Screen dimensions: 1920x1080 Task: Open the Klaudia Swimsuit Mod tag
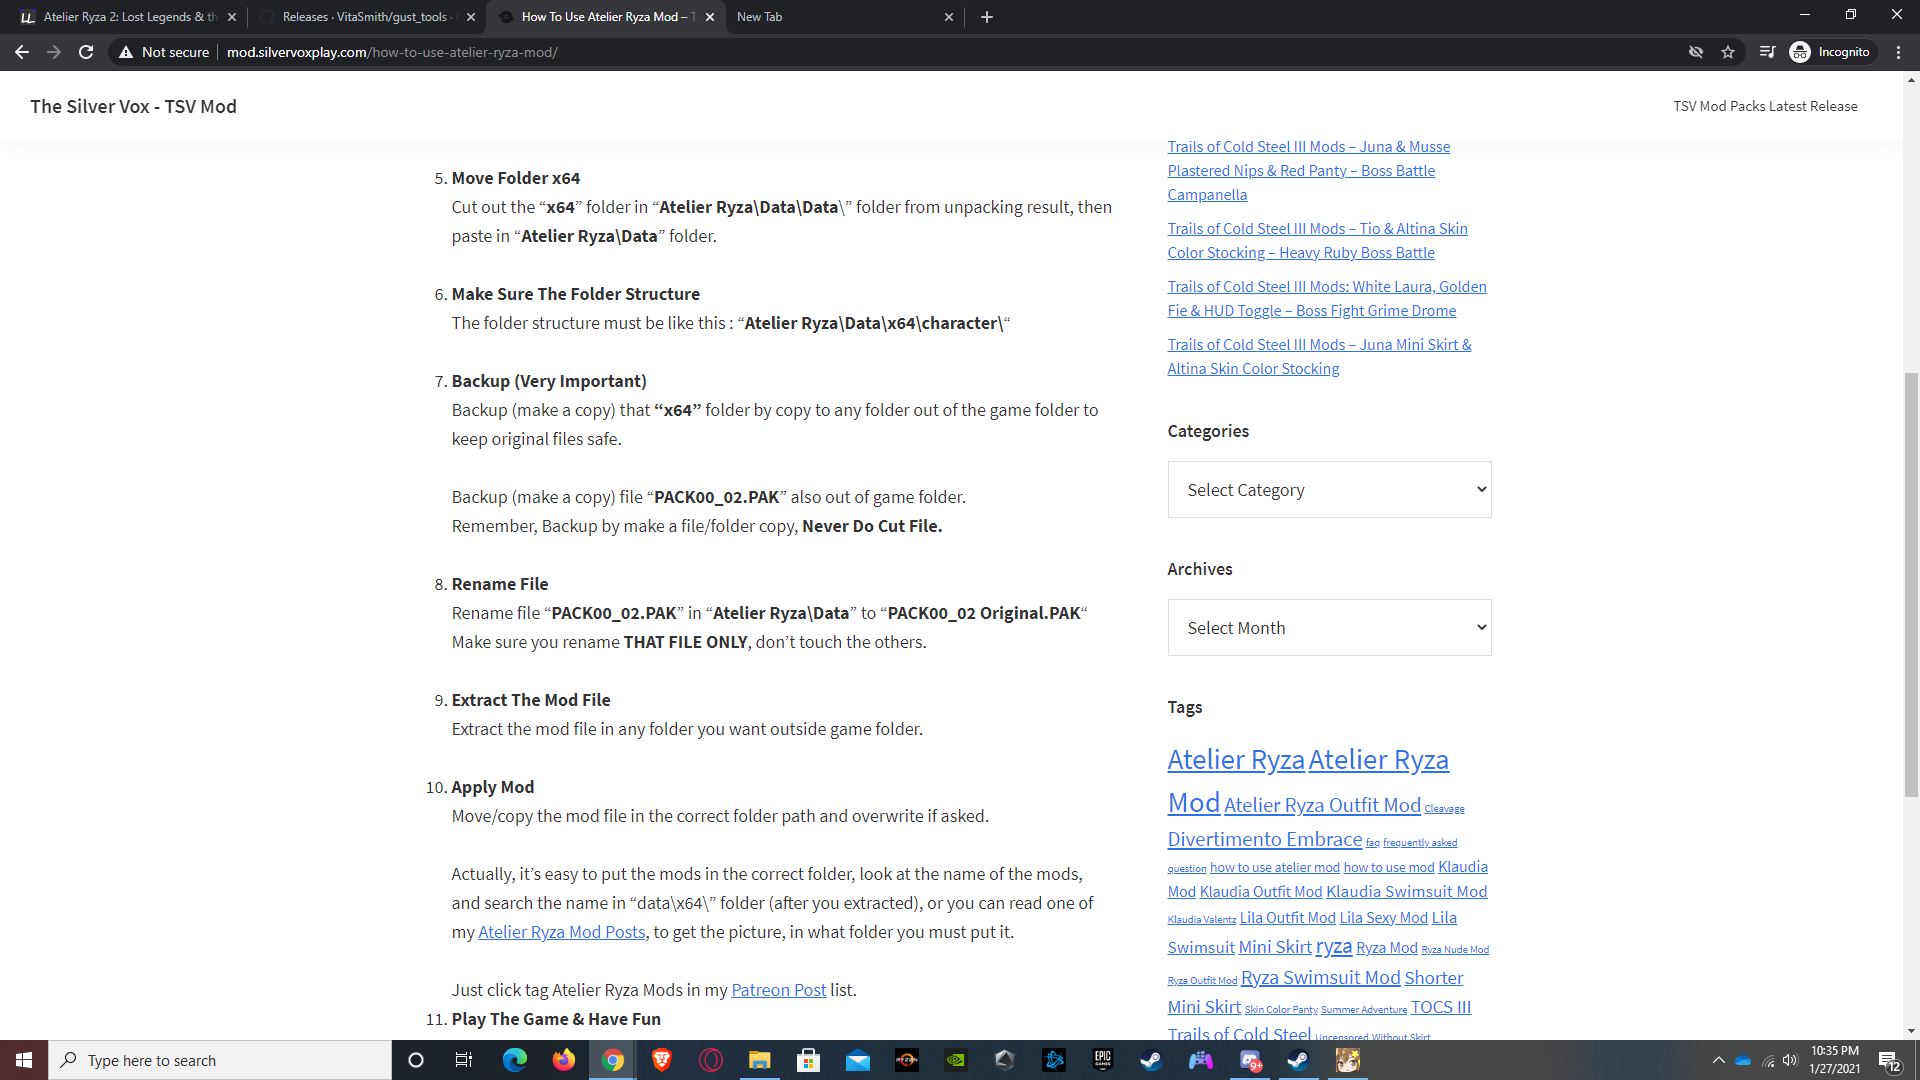[x=1406, y=892]
